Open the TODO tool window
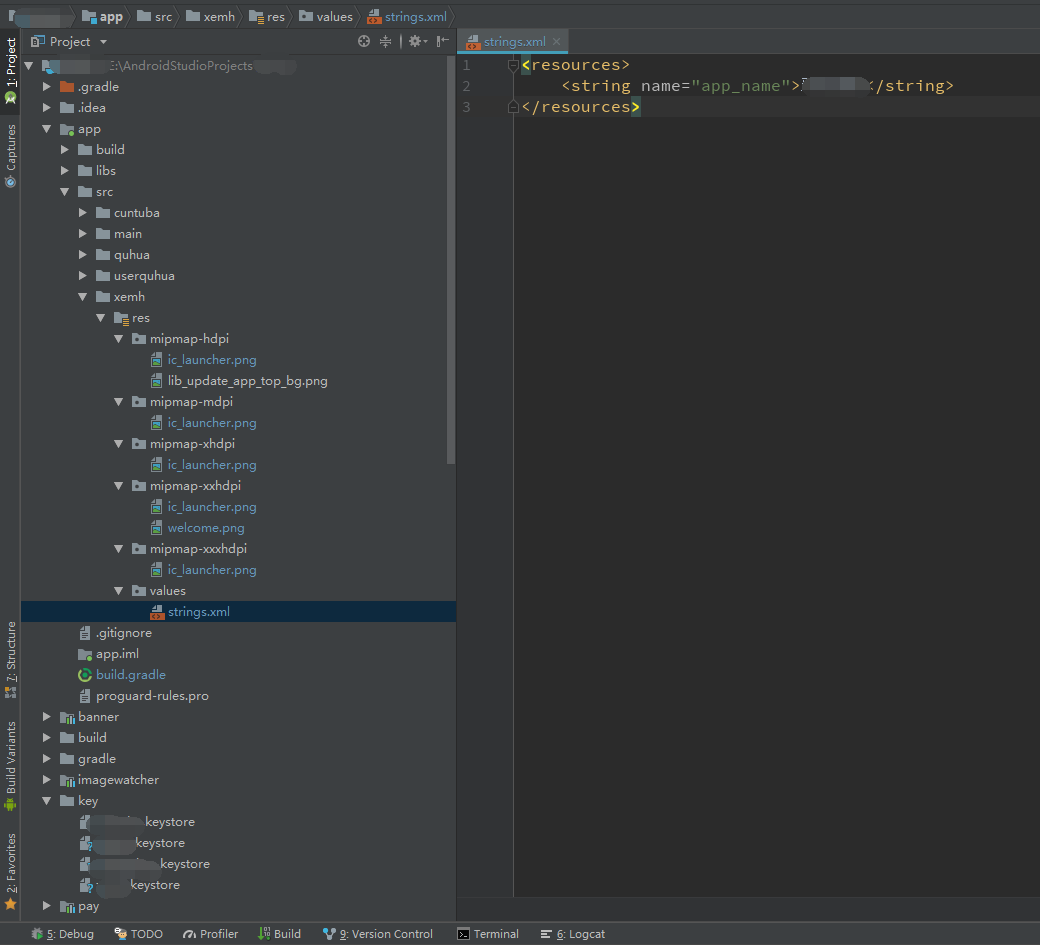This screenshot has width=1040, height=945. (139, 934)
